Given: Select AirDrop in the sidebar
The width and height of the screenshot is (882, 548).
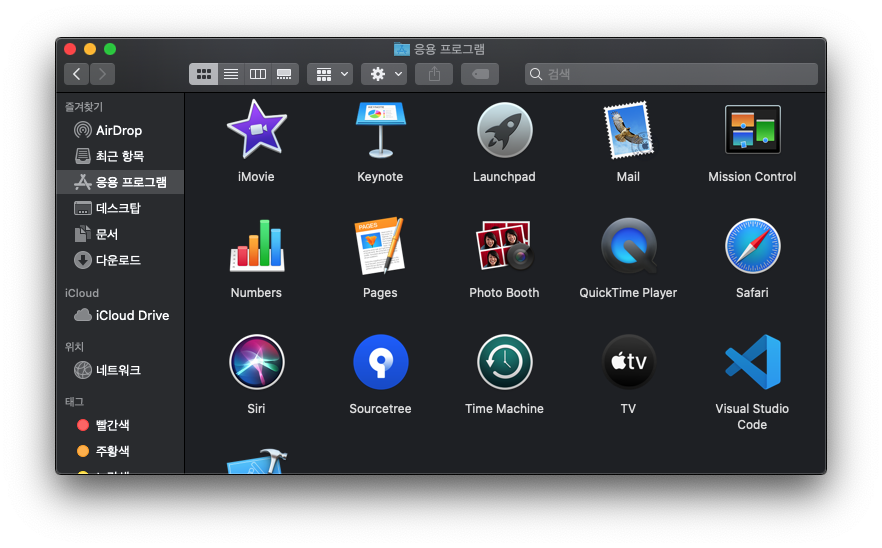Looking at the screenshot, I should tap(120, 130).
